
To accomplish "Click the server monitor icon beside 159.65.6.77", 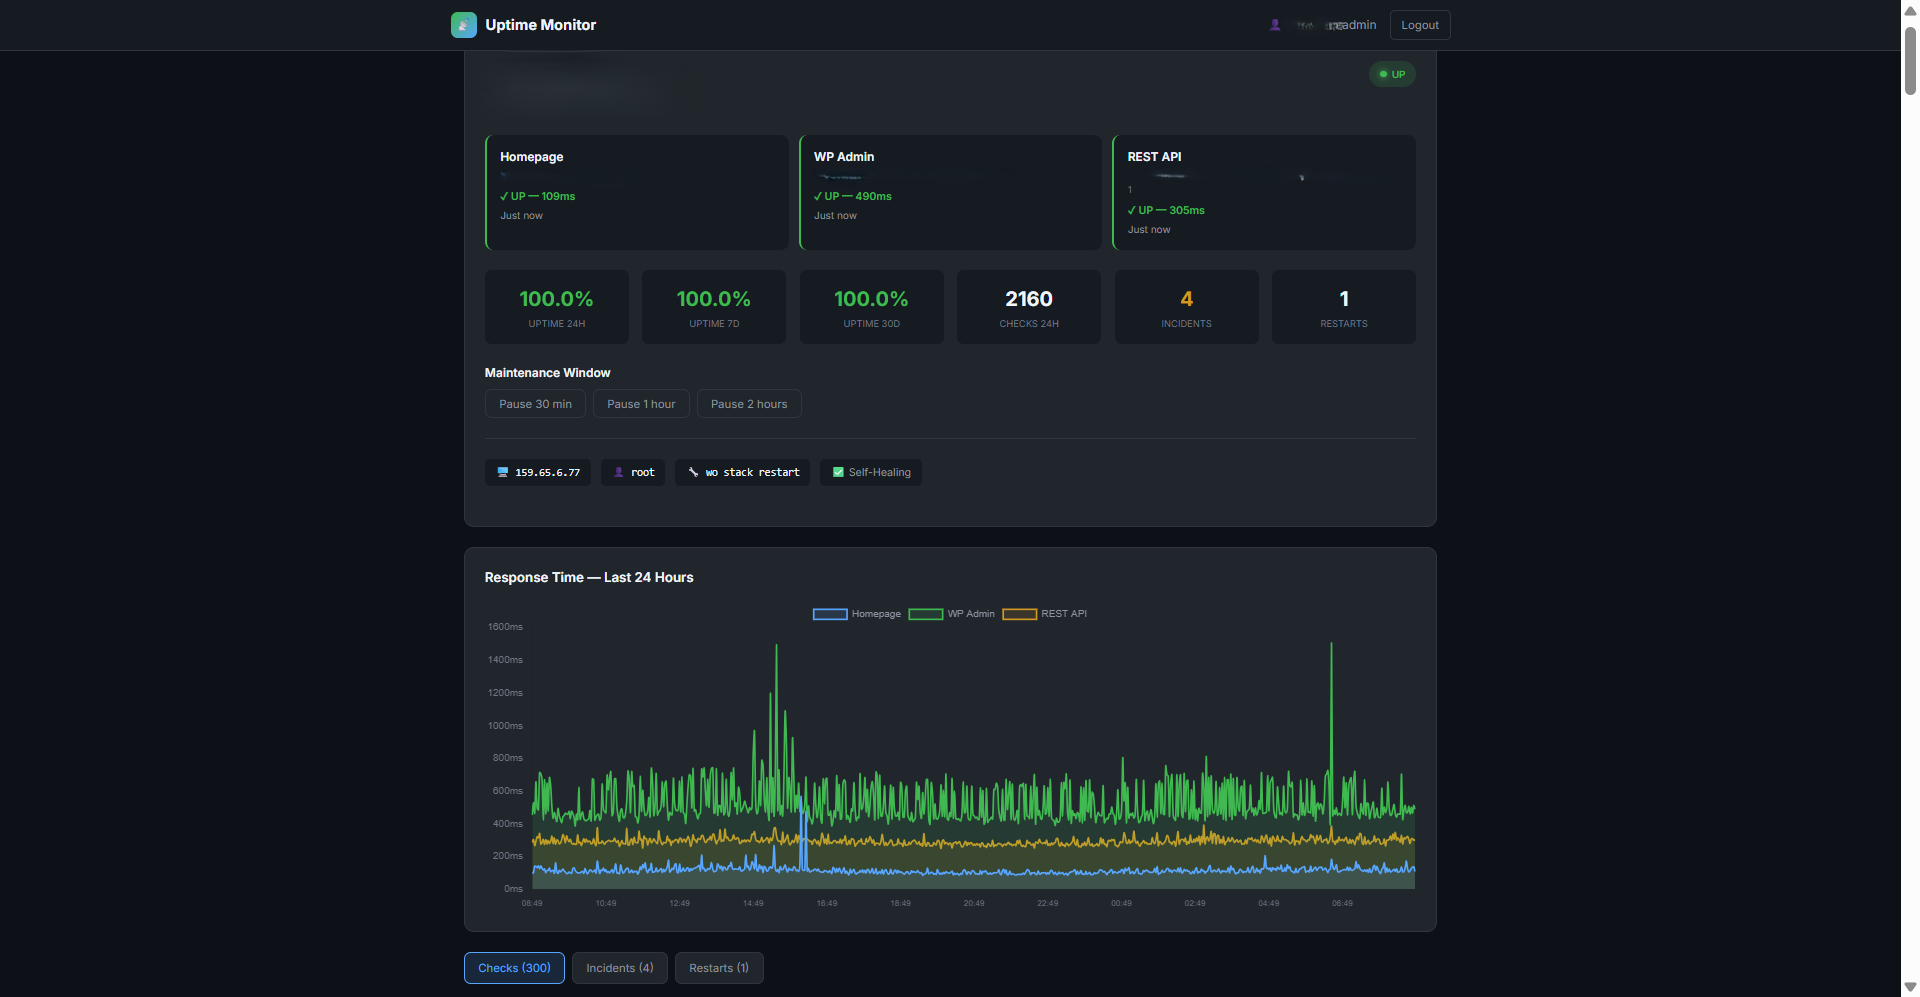I will click(503, 472).
